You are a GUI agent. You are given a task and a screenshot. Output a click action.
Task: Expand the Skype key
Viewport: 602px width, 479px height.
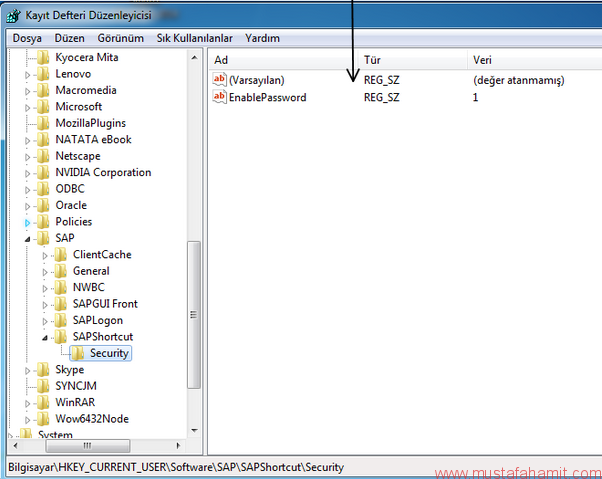coord(28,370)
